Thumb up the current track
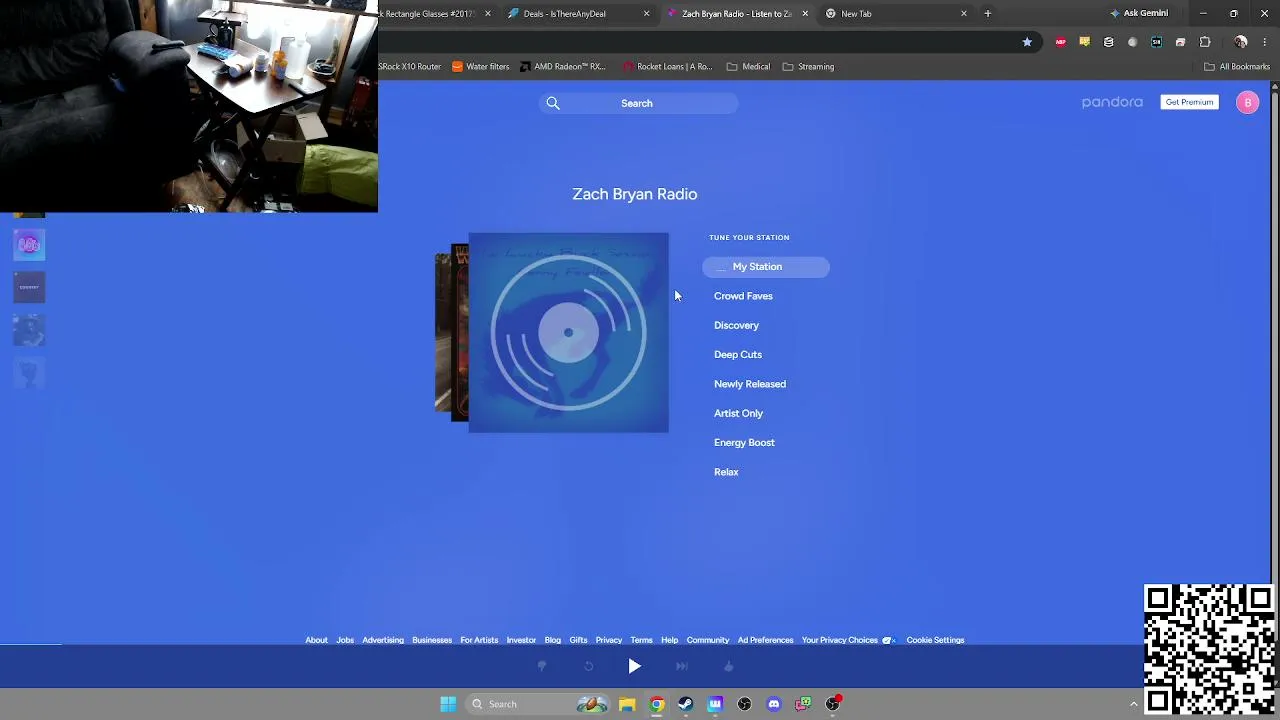 click(728, 666)
